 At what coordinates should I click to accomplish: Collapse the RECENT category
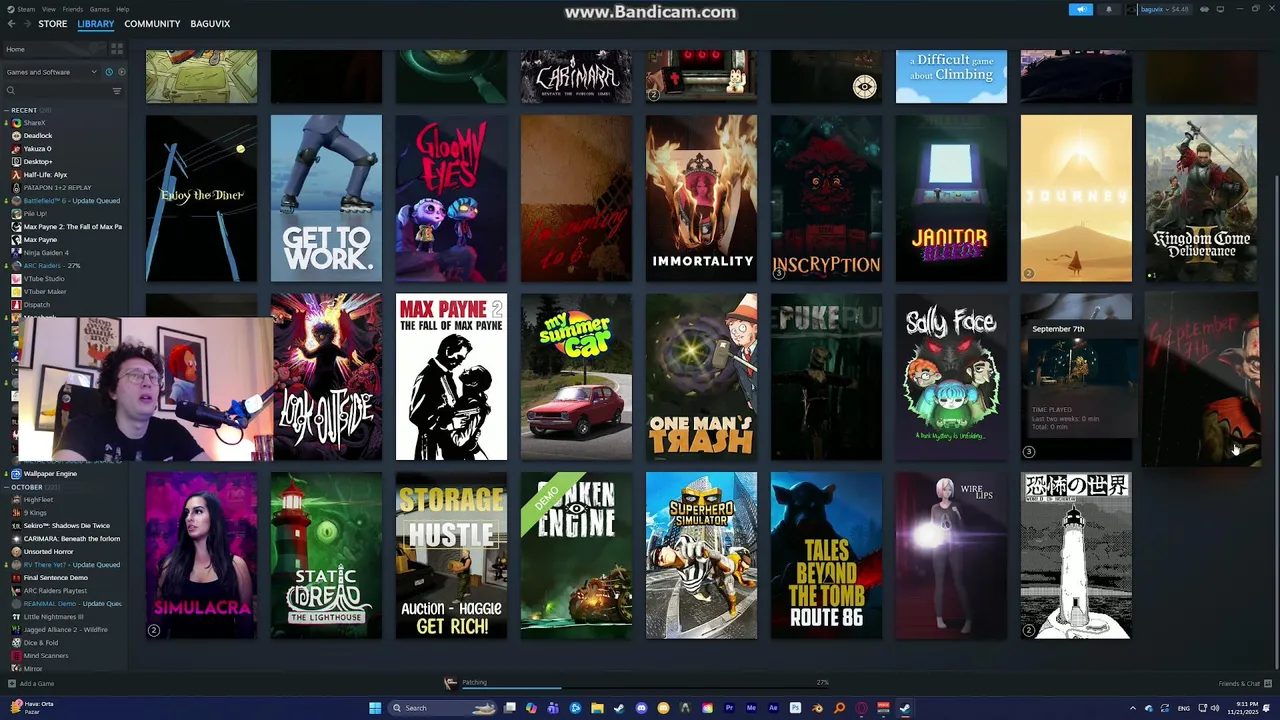tap(27, 110)
